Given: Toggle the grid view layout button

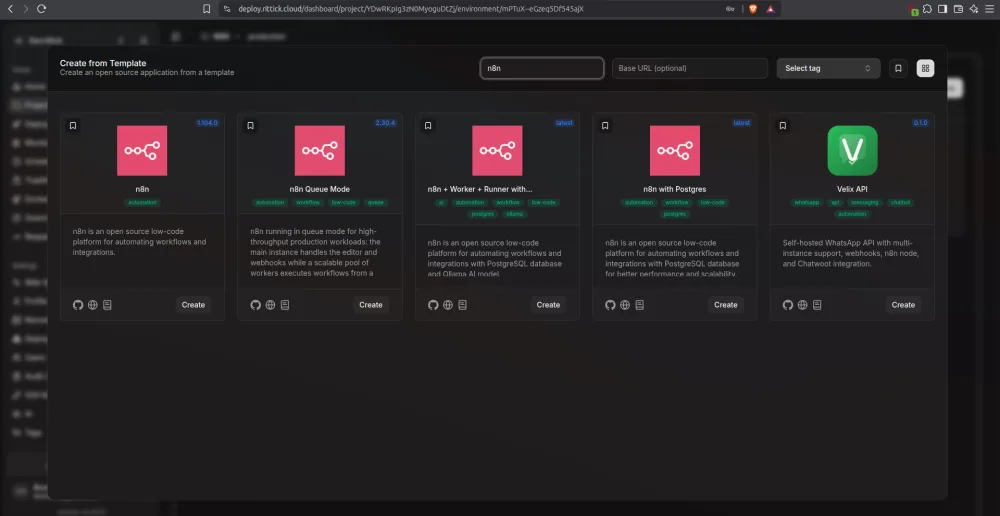Looking at the screenshot, I should tap(925, 68).
